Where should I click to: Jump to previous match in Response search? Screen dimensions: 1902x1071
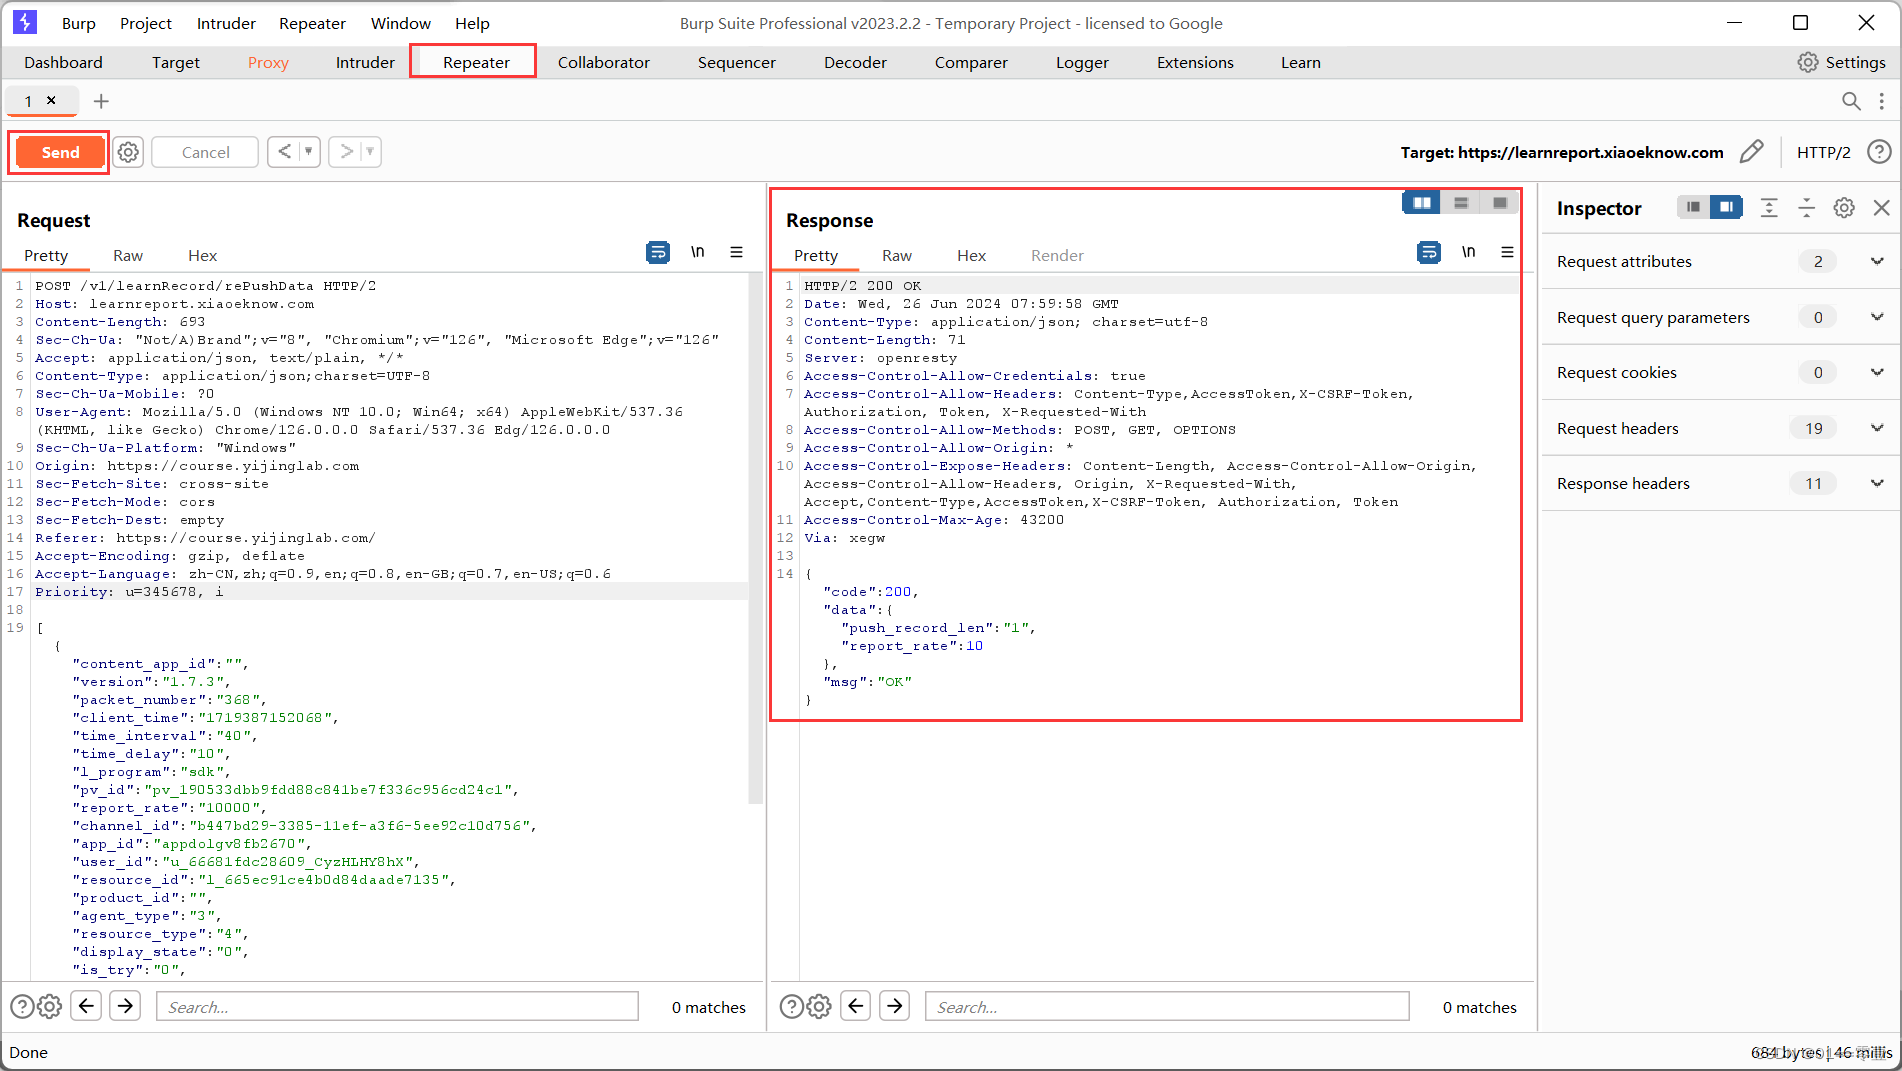(x=856, y=1005)
